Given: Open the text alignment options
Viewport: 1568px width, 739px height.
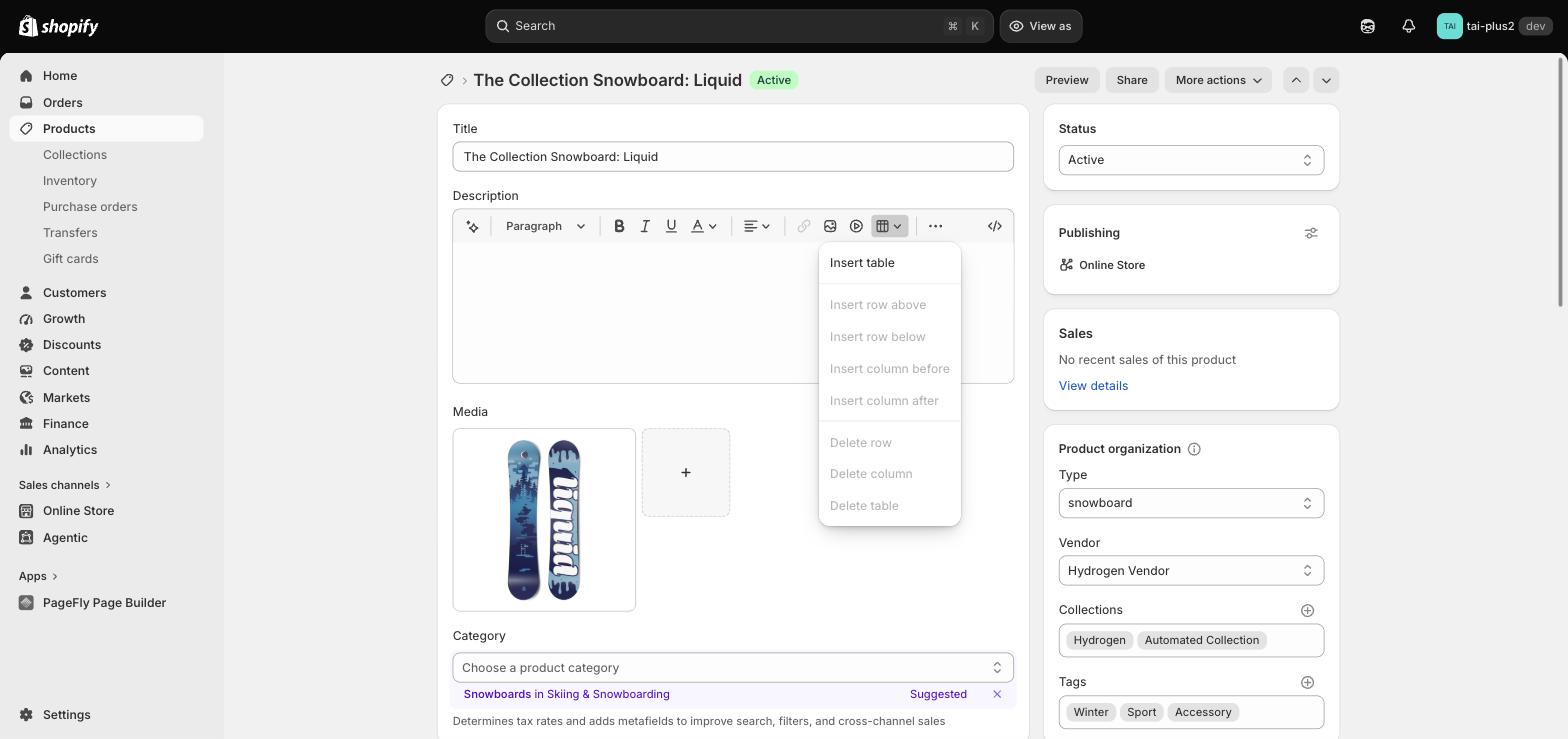Looking at the screenshot, I should (x=757, y=226).
